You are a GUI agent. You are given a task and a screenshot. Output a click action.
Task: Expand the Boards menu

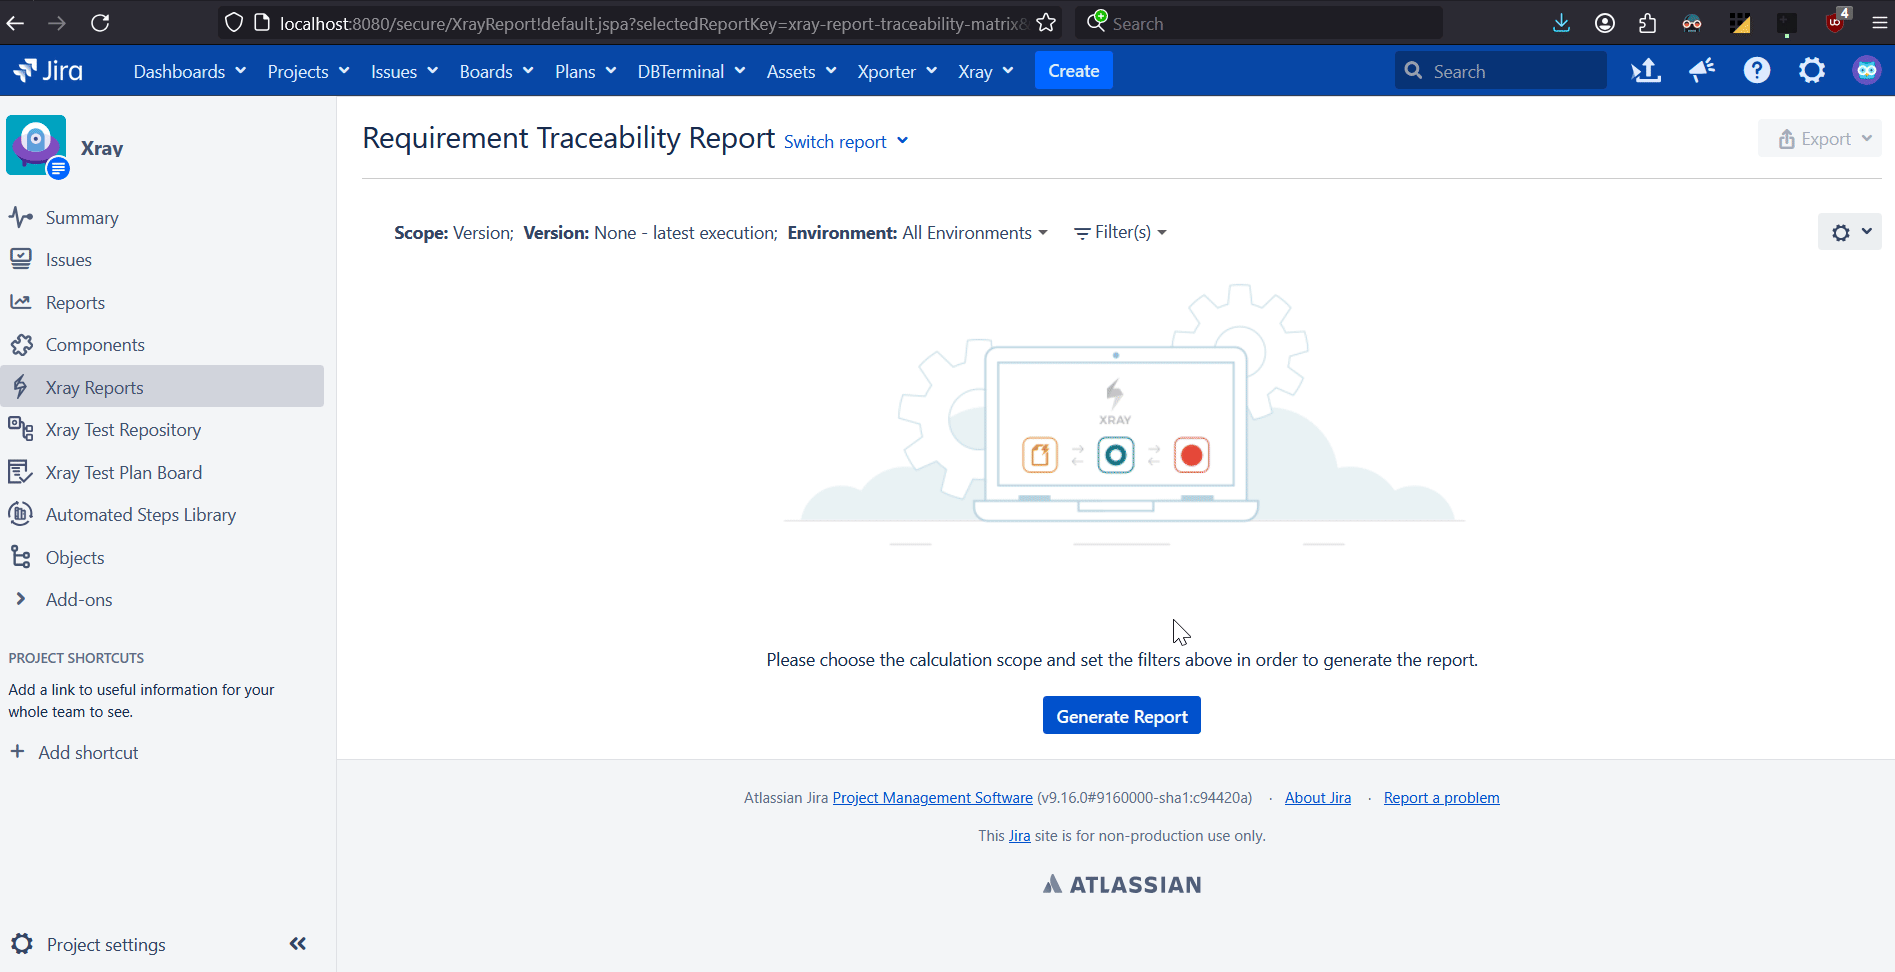pyautogui.click(x=496, y=71)
